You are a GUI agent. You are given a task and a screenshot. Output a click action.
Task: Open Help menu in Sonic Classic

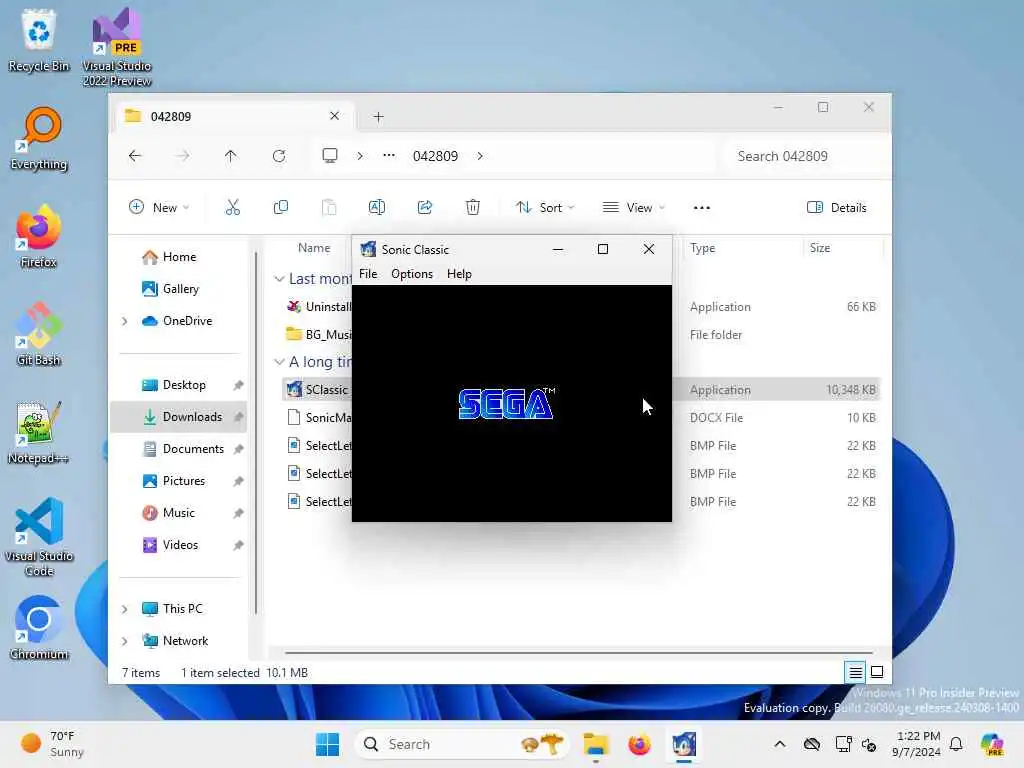tap(459, 274)
